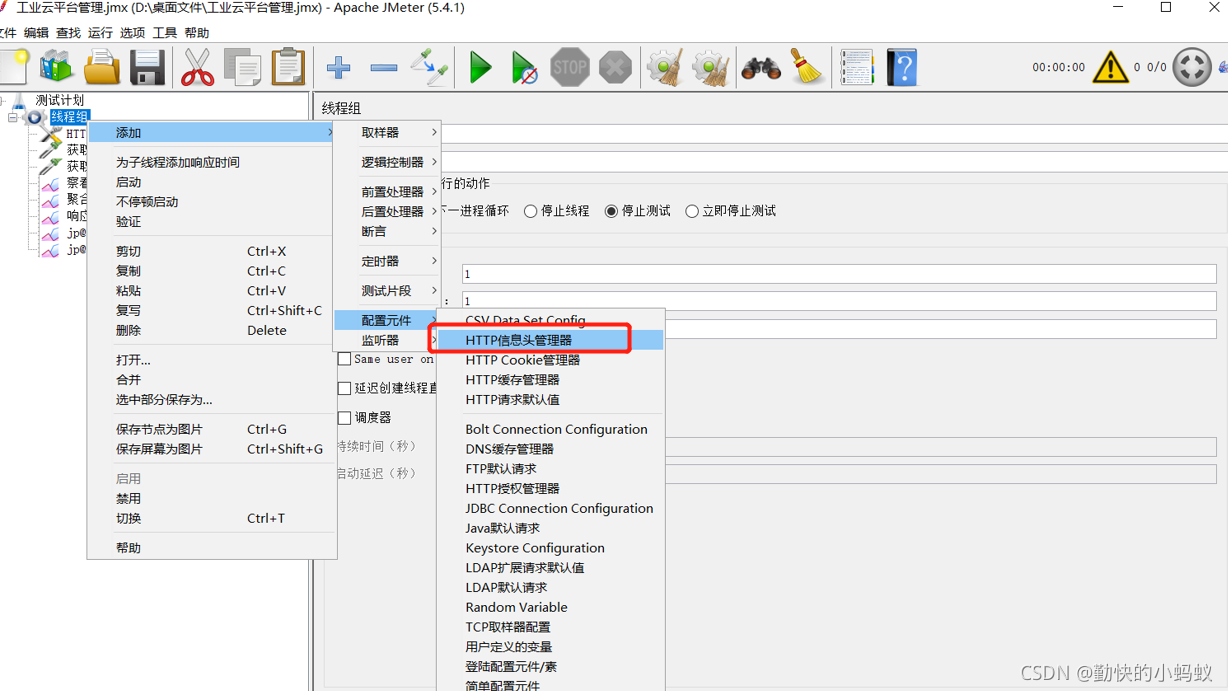The width and height of the screenshot is (1228, 691).
Task: Choose HTTP请求默认值
Action: pos(550,399)
